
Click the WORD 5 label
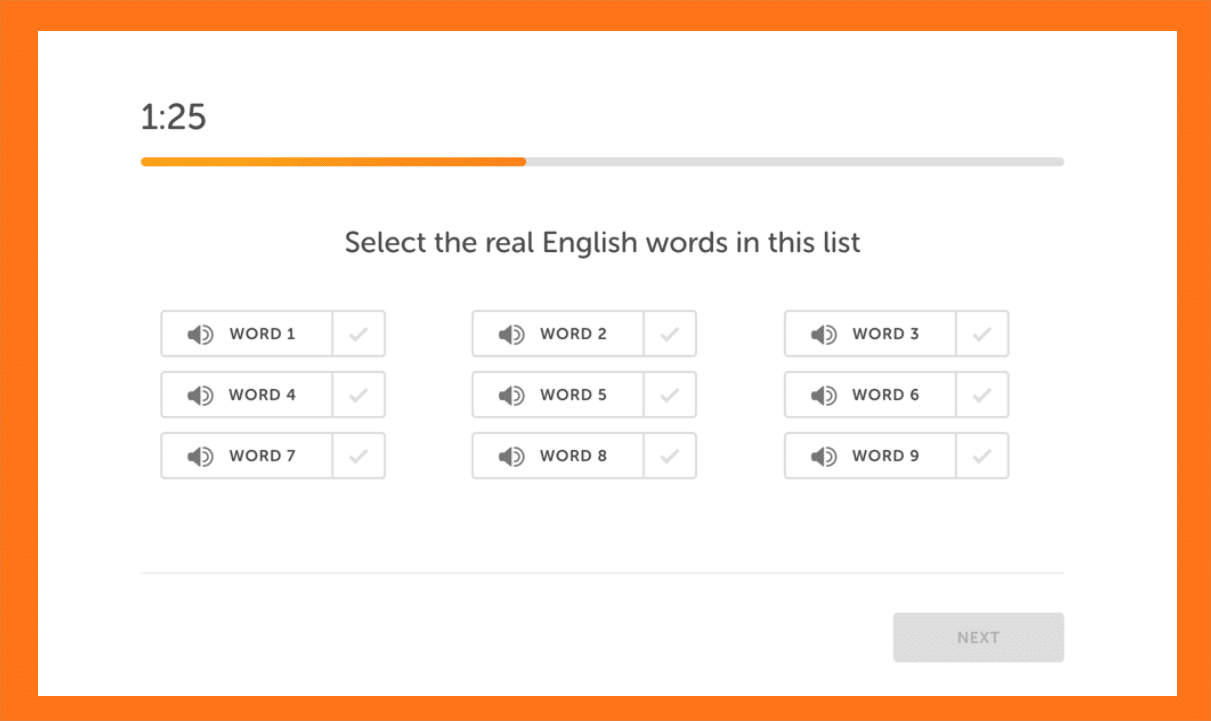[573, 395]
